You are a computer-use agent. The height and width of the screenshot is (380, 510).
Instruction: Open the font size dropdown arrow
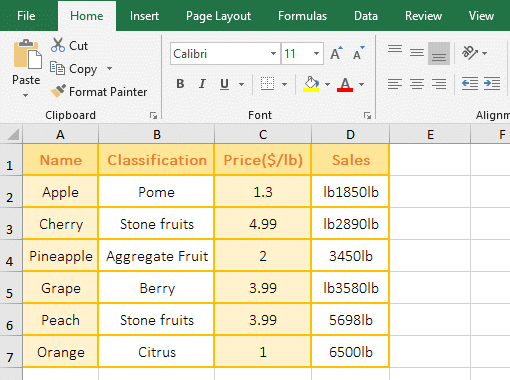316,53
